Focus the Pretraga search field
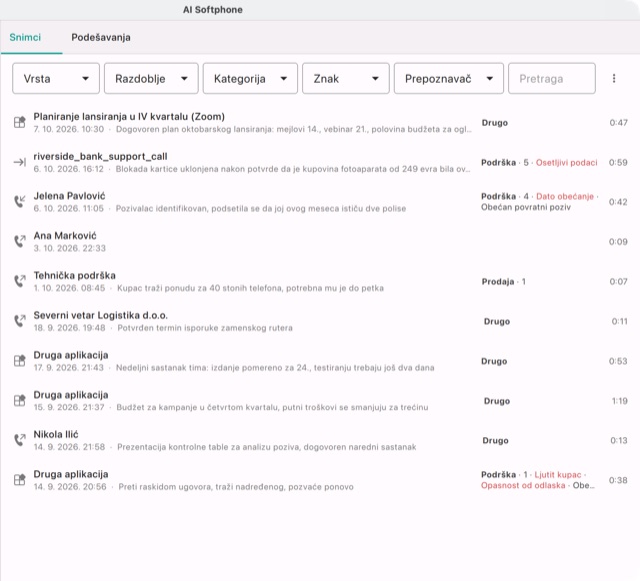The height and width of the screenshot is (581, 640). tap(552, 78)
